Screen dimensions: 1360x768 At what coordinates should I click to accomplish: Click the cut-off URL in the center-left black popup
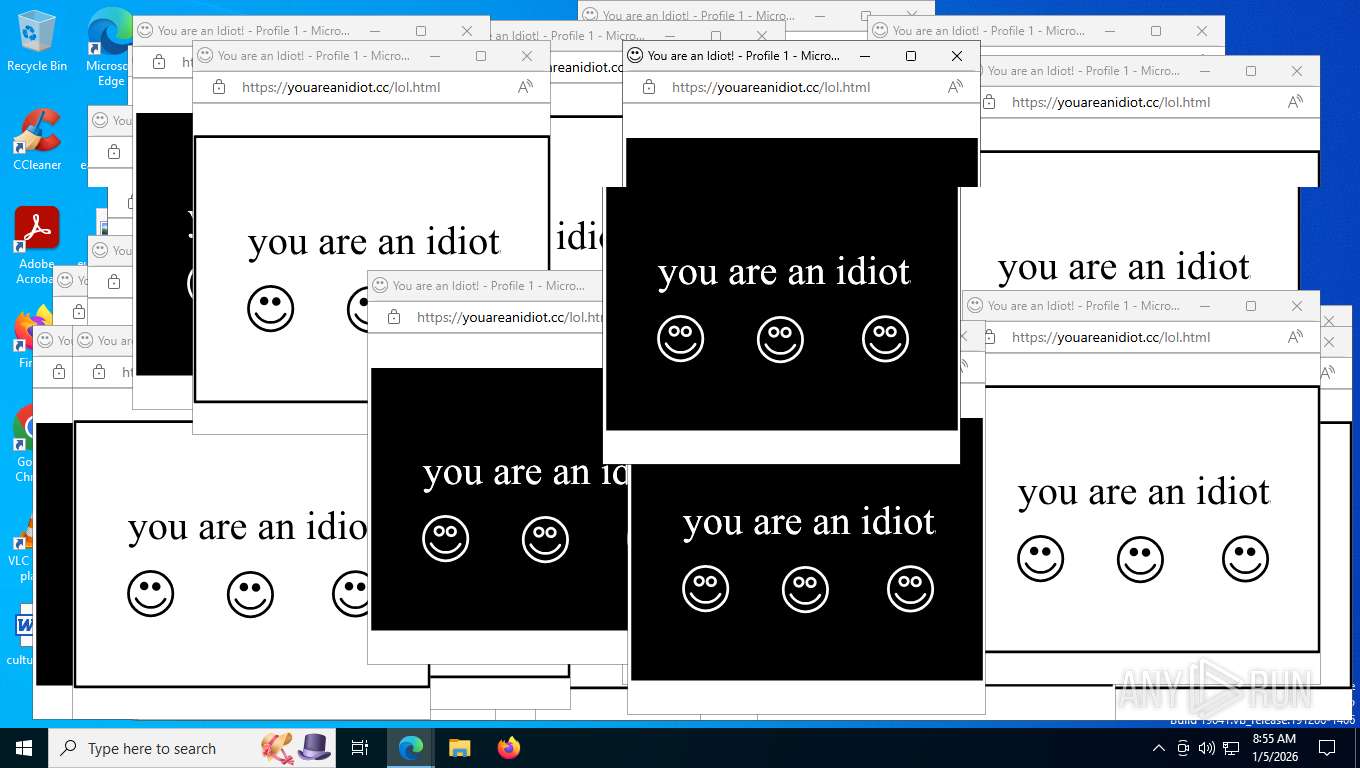click(509, 317)
